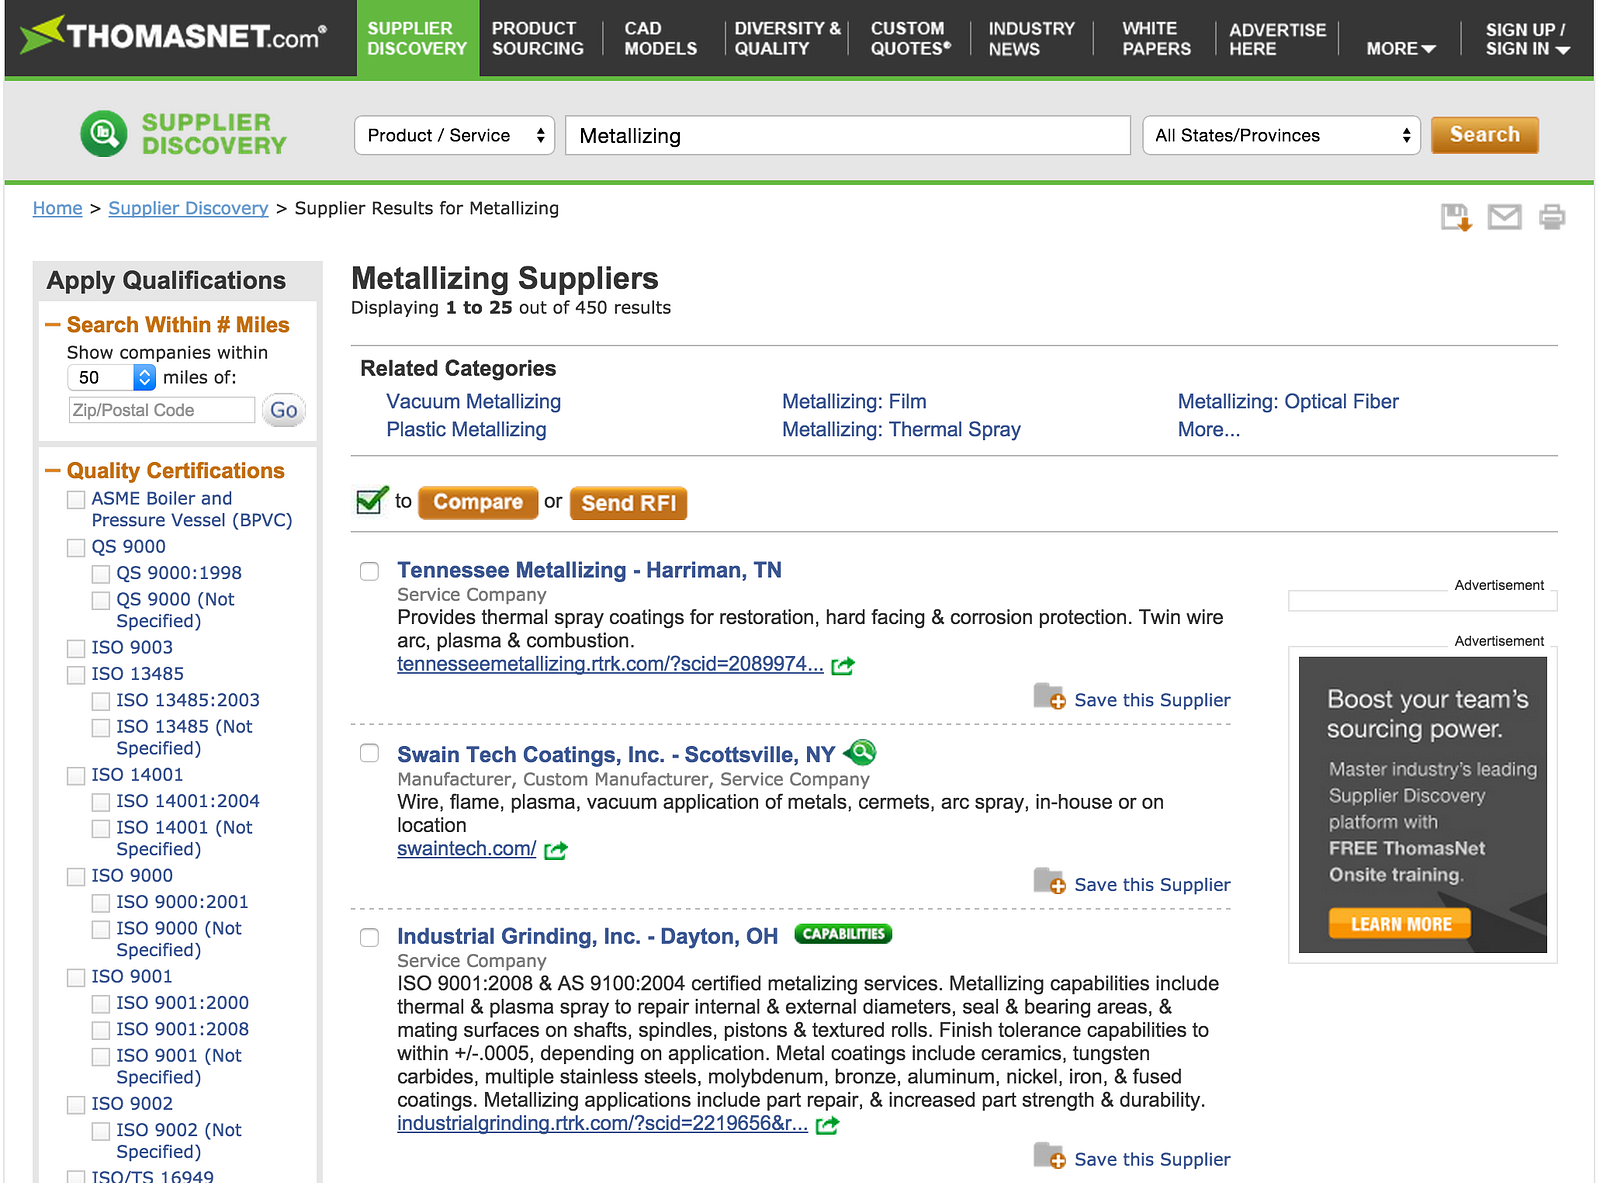The image size is (1600, 1183).
Task: Click the save results disk icon
Action: tap(1456, 216)
